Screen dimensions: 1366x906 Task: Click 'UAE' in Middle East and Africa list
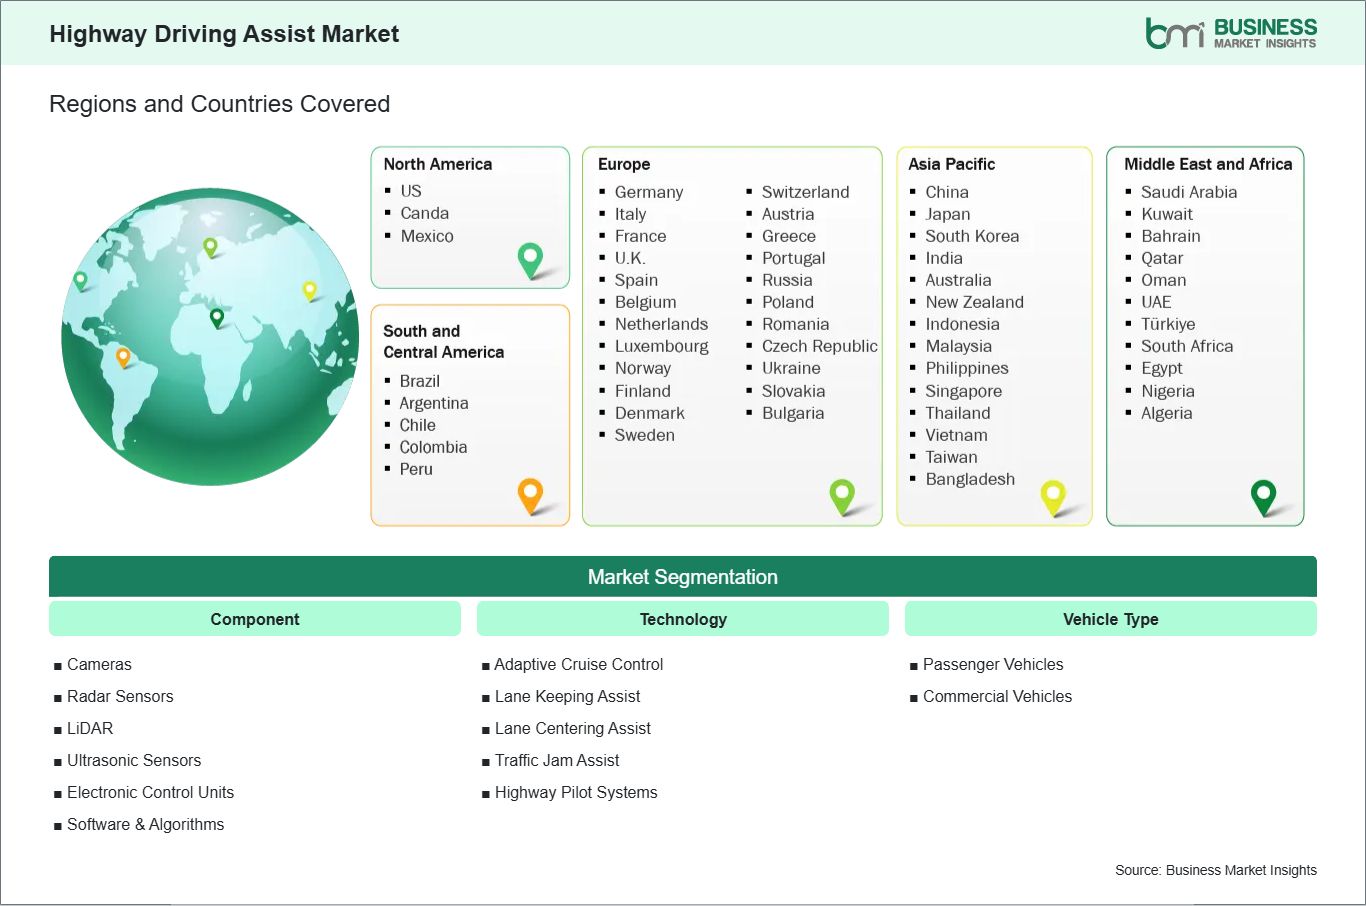1156,302
